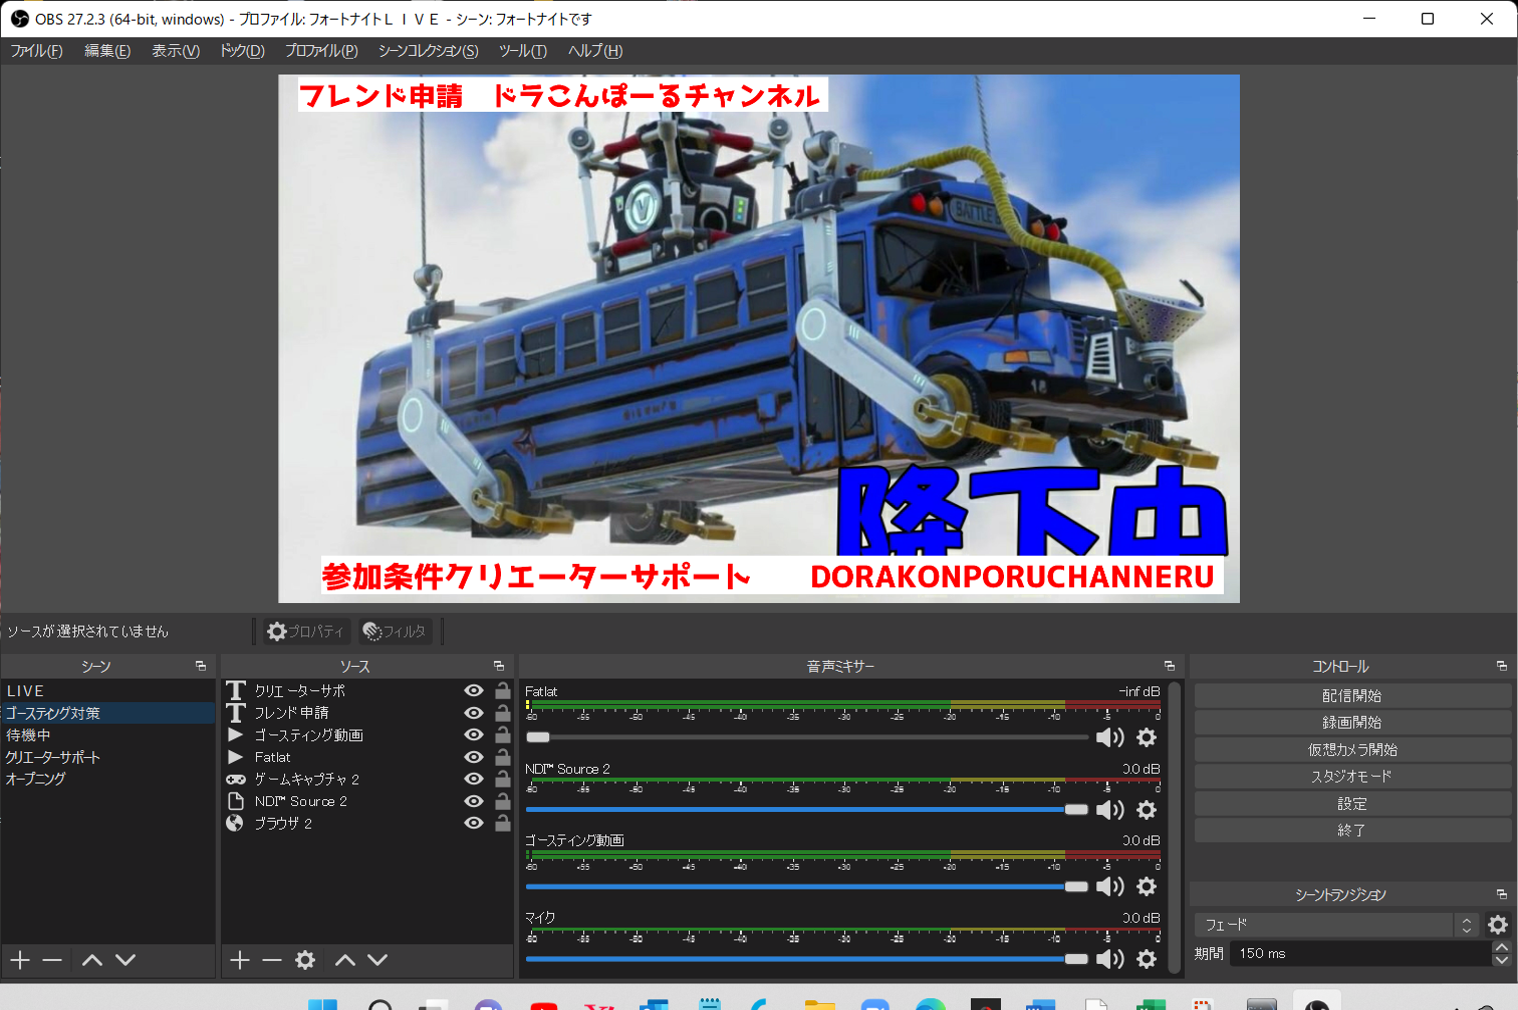Open the 編集(E) menu

pyautogui.click(x=107, y=51)
